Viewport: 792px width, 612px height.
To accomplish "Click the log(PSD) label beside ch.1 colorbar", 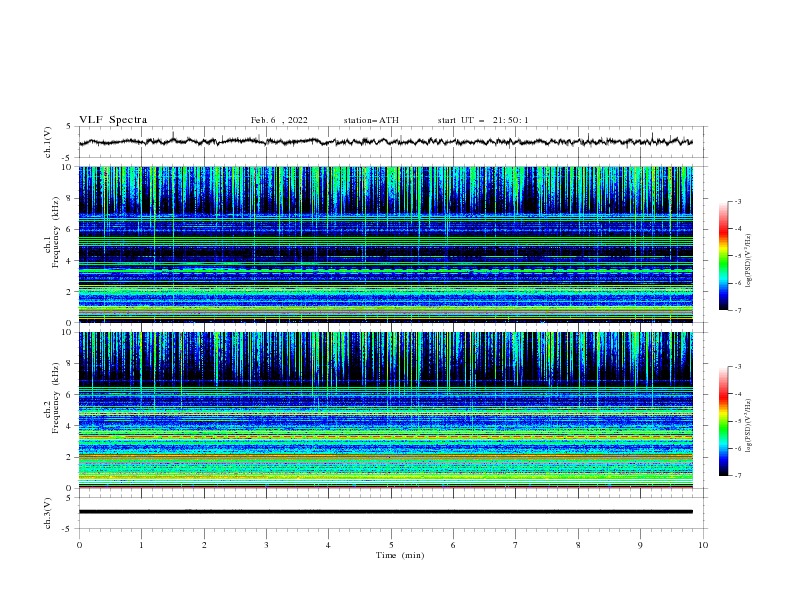I will (x=749, y=261).
